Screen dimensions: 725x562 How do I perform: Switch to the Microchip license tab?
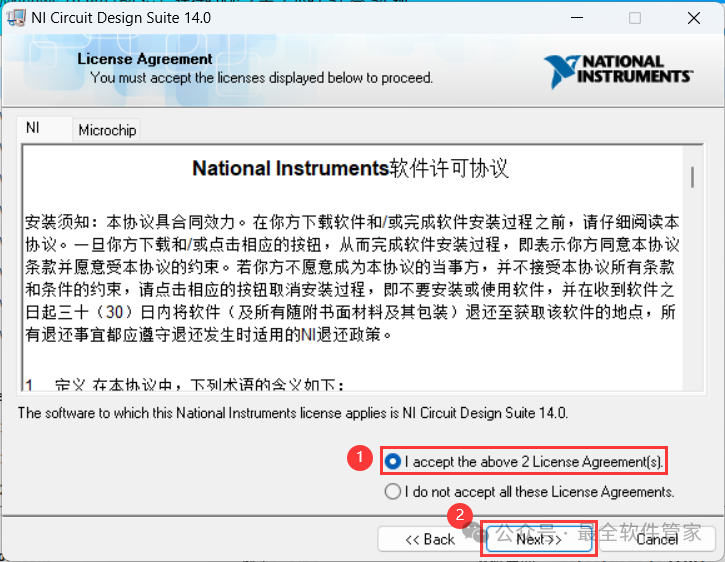click(x=107, y=130)
